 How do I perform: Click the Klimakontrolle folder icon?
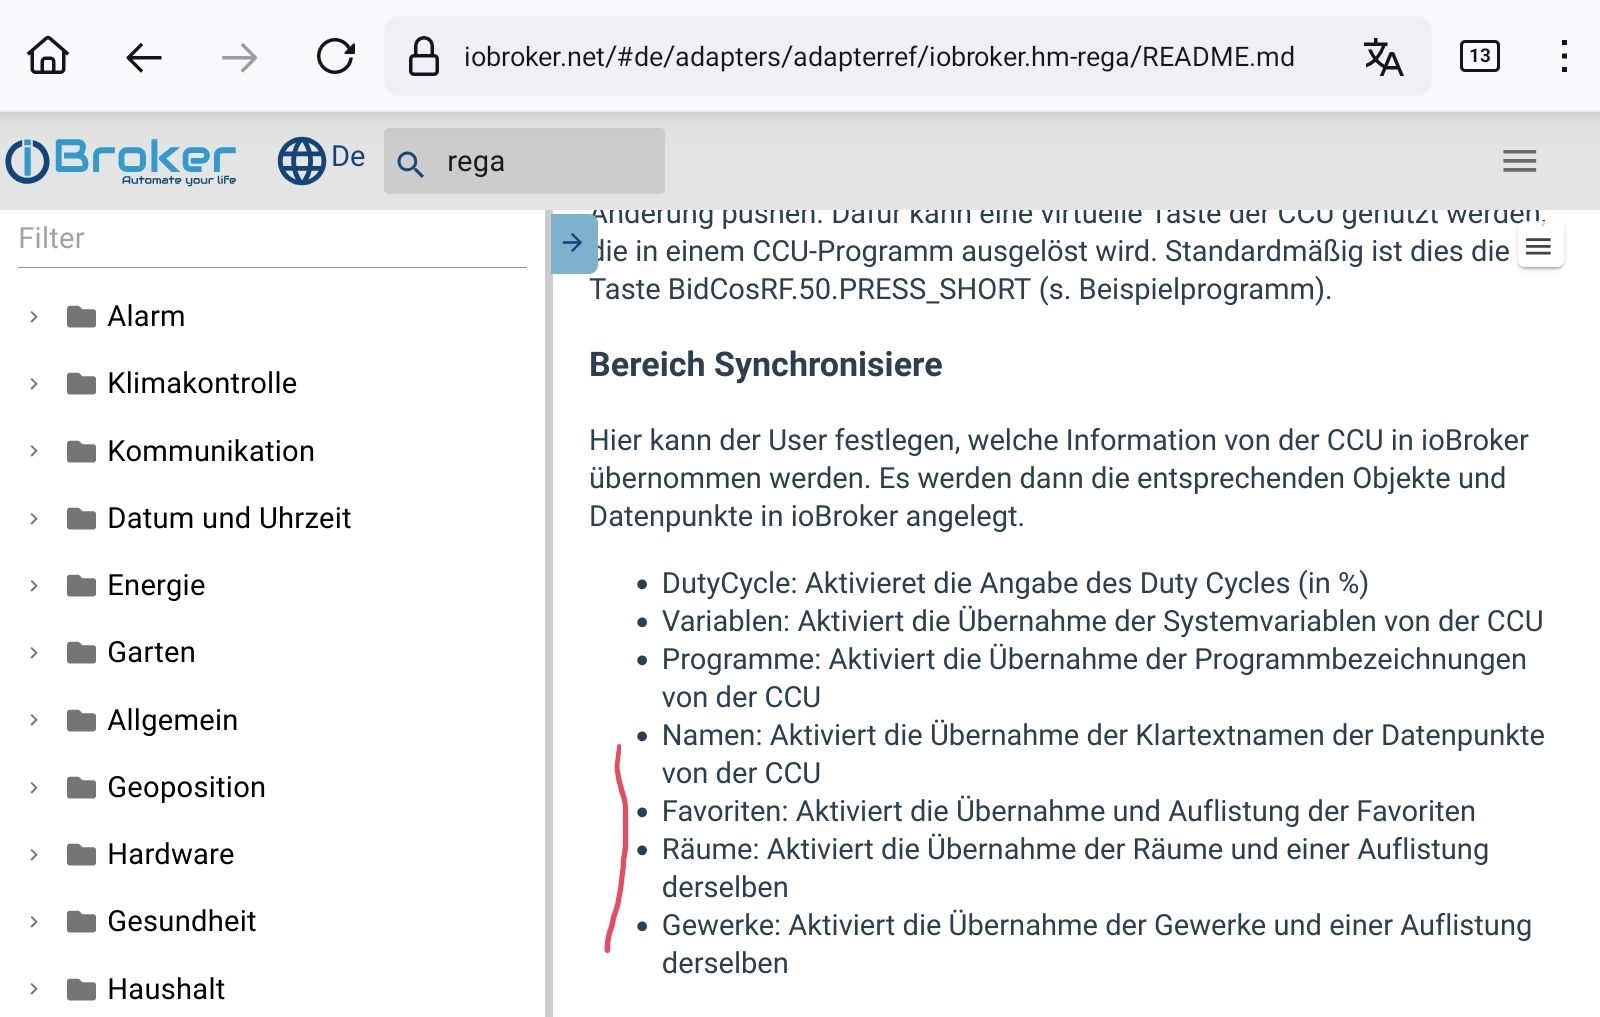81,384
